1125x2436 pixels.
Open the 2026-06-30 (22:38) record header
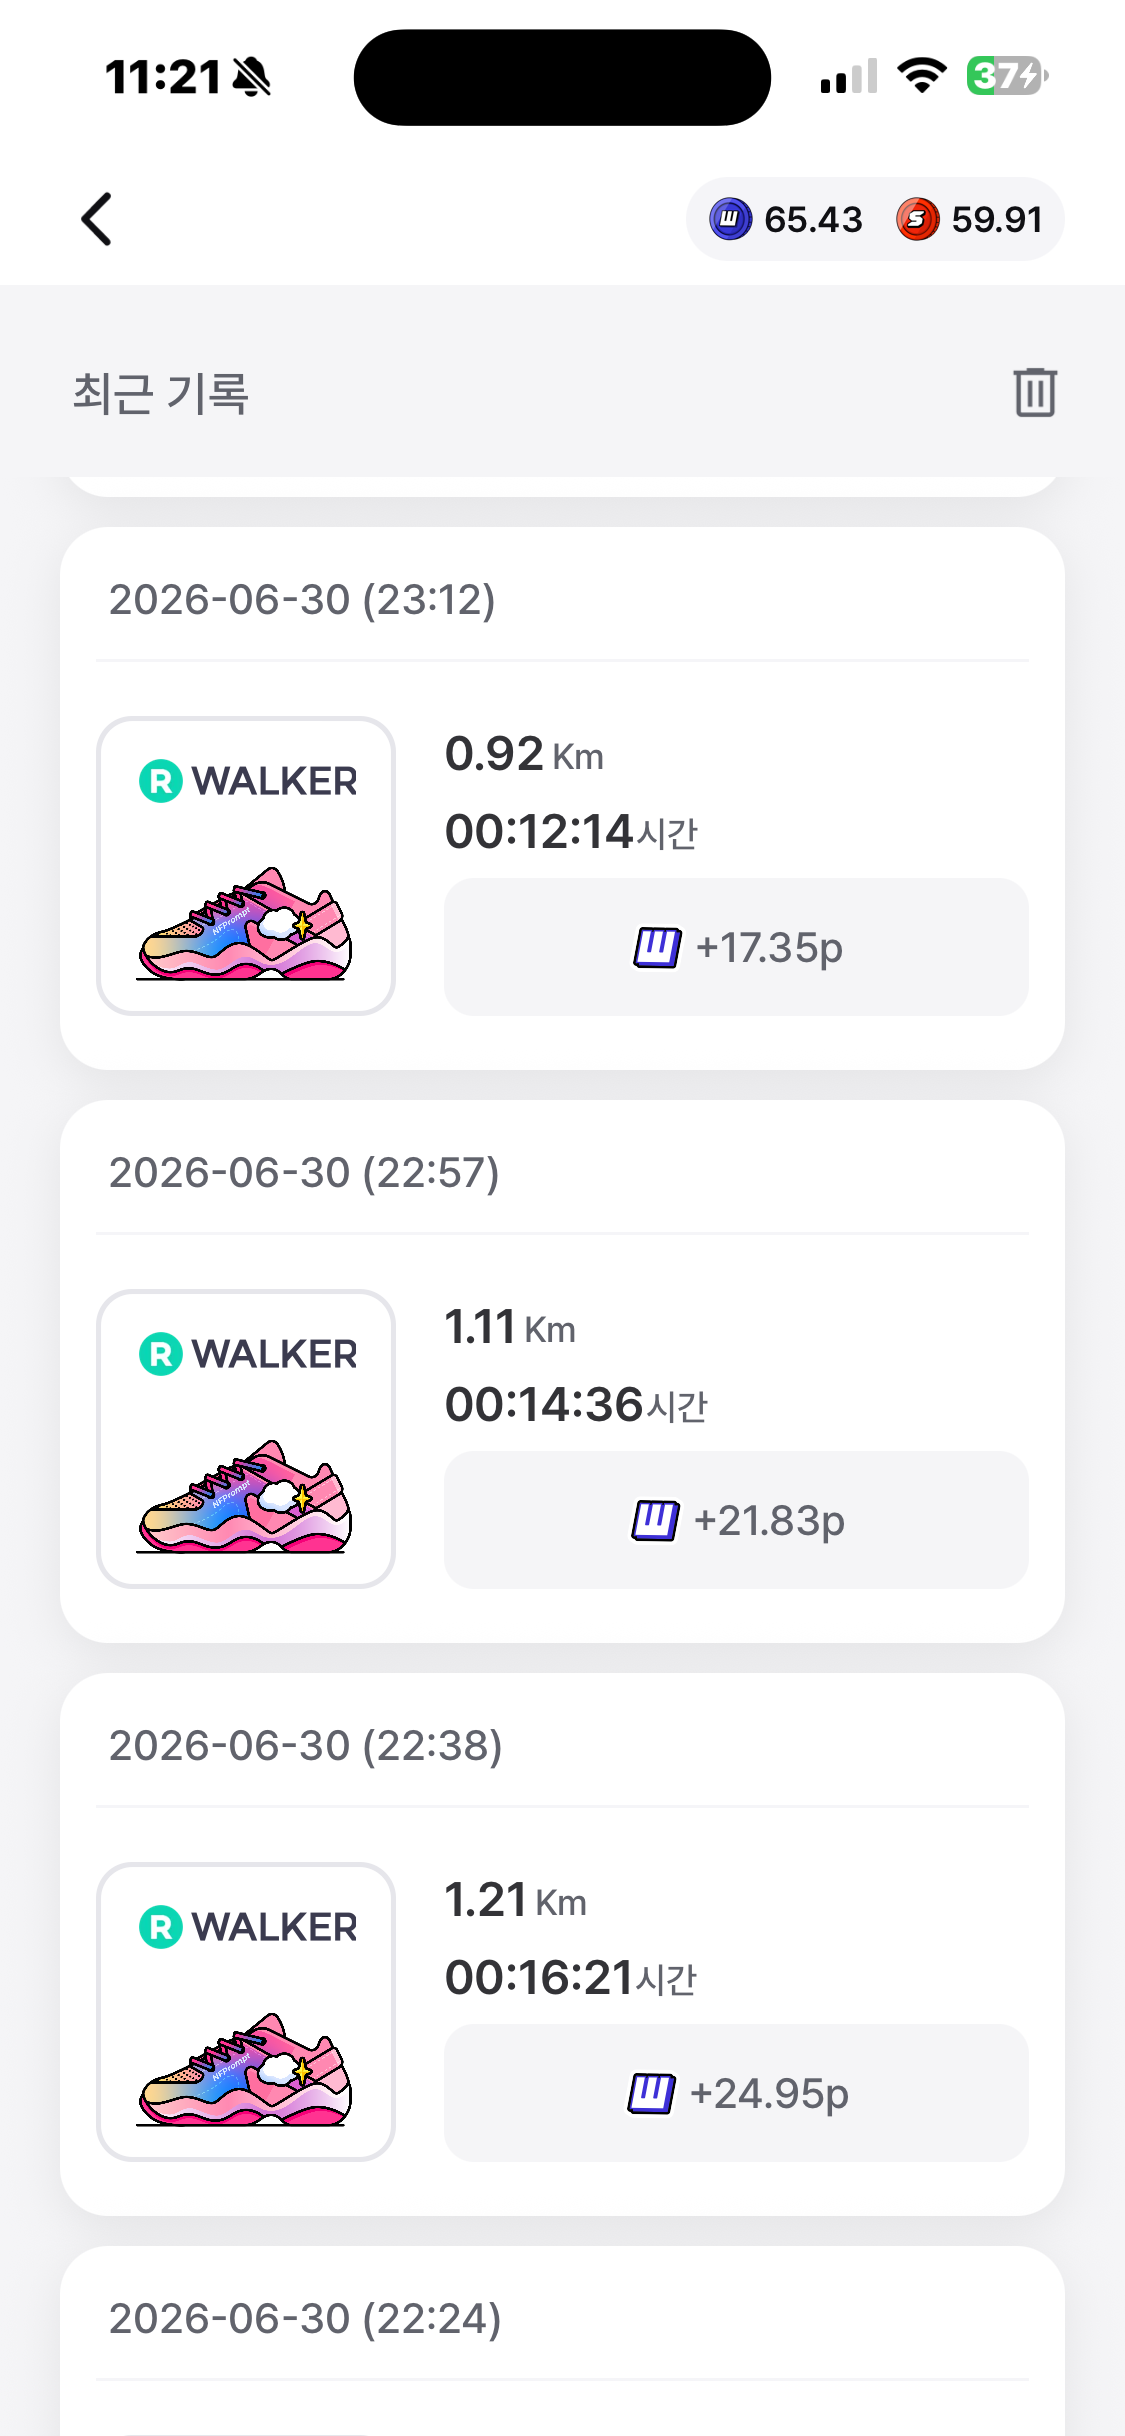coord(305,1746)
